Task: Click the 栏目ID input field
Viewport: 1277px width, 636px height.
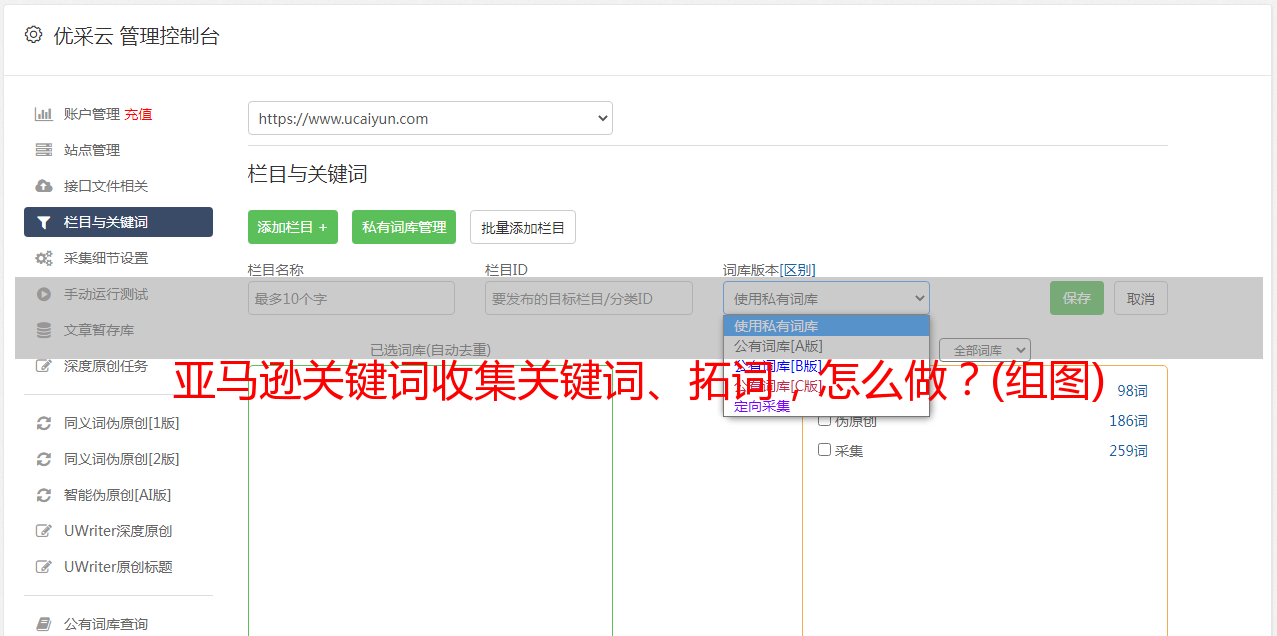Action: 589,298
